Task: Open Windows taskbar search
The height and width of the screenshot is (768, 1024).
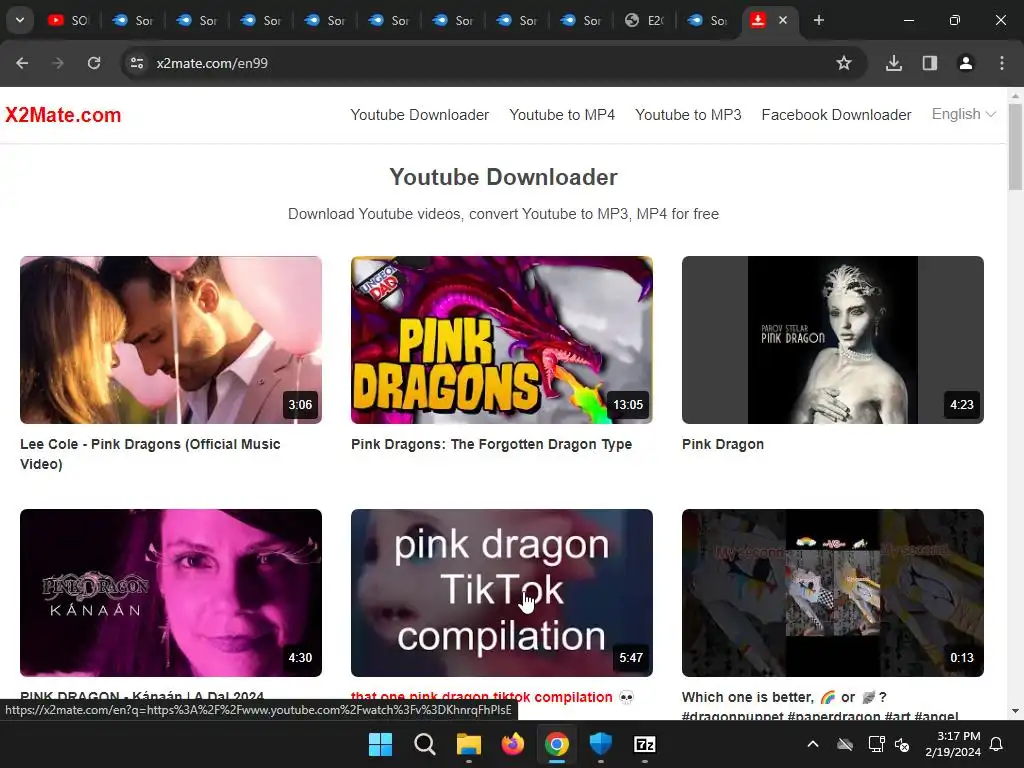Action: (x=424, y=744)
